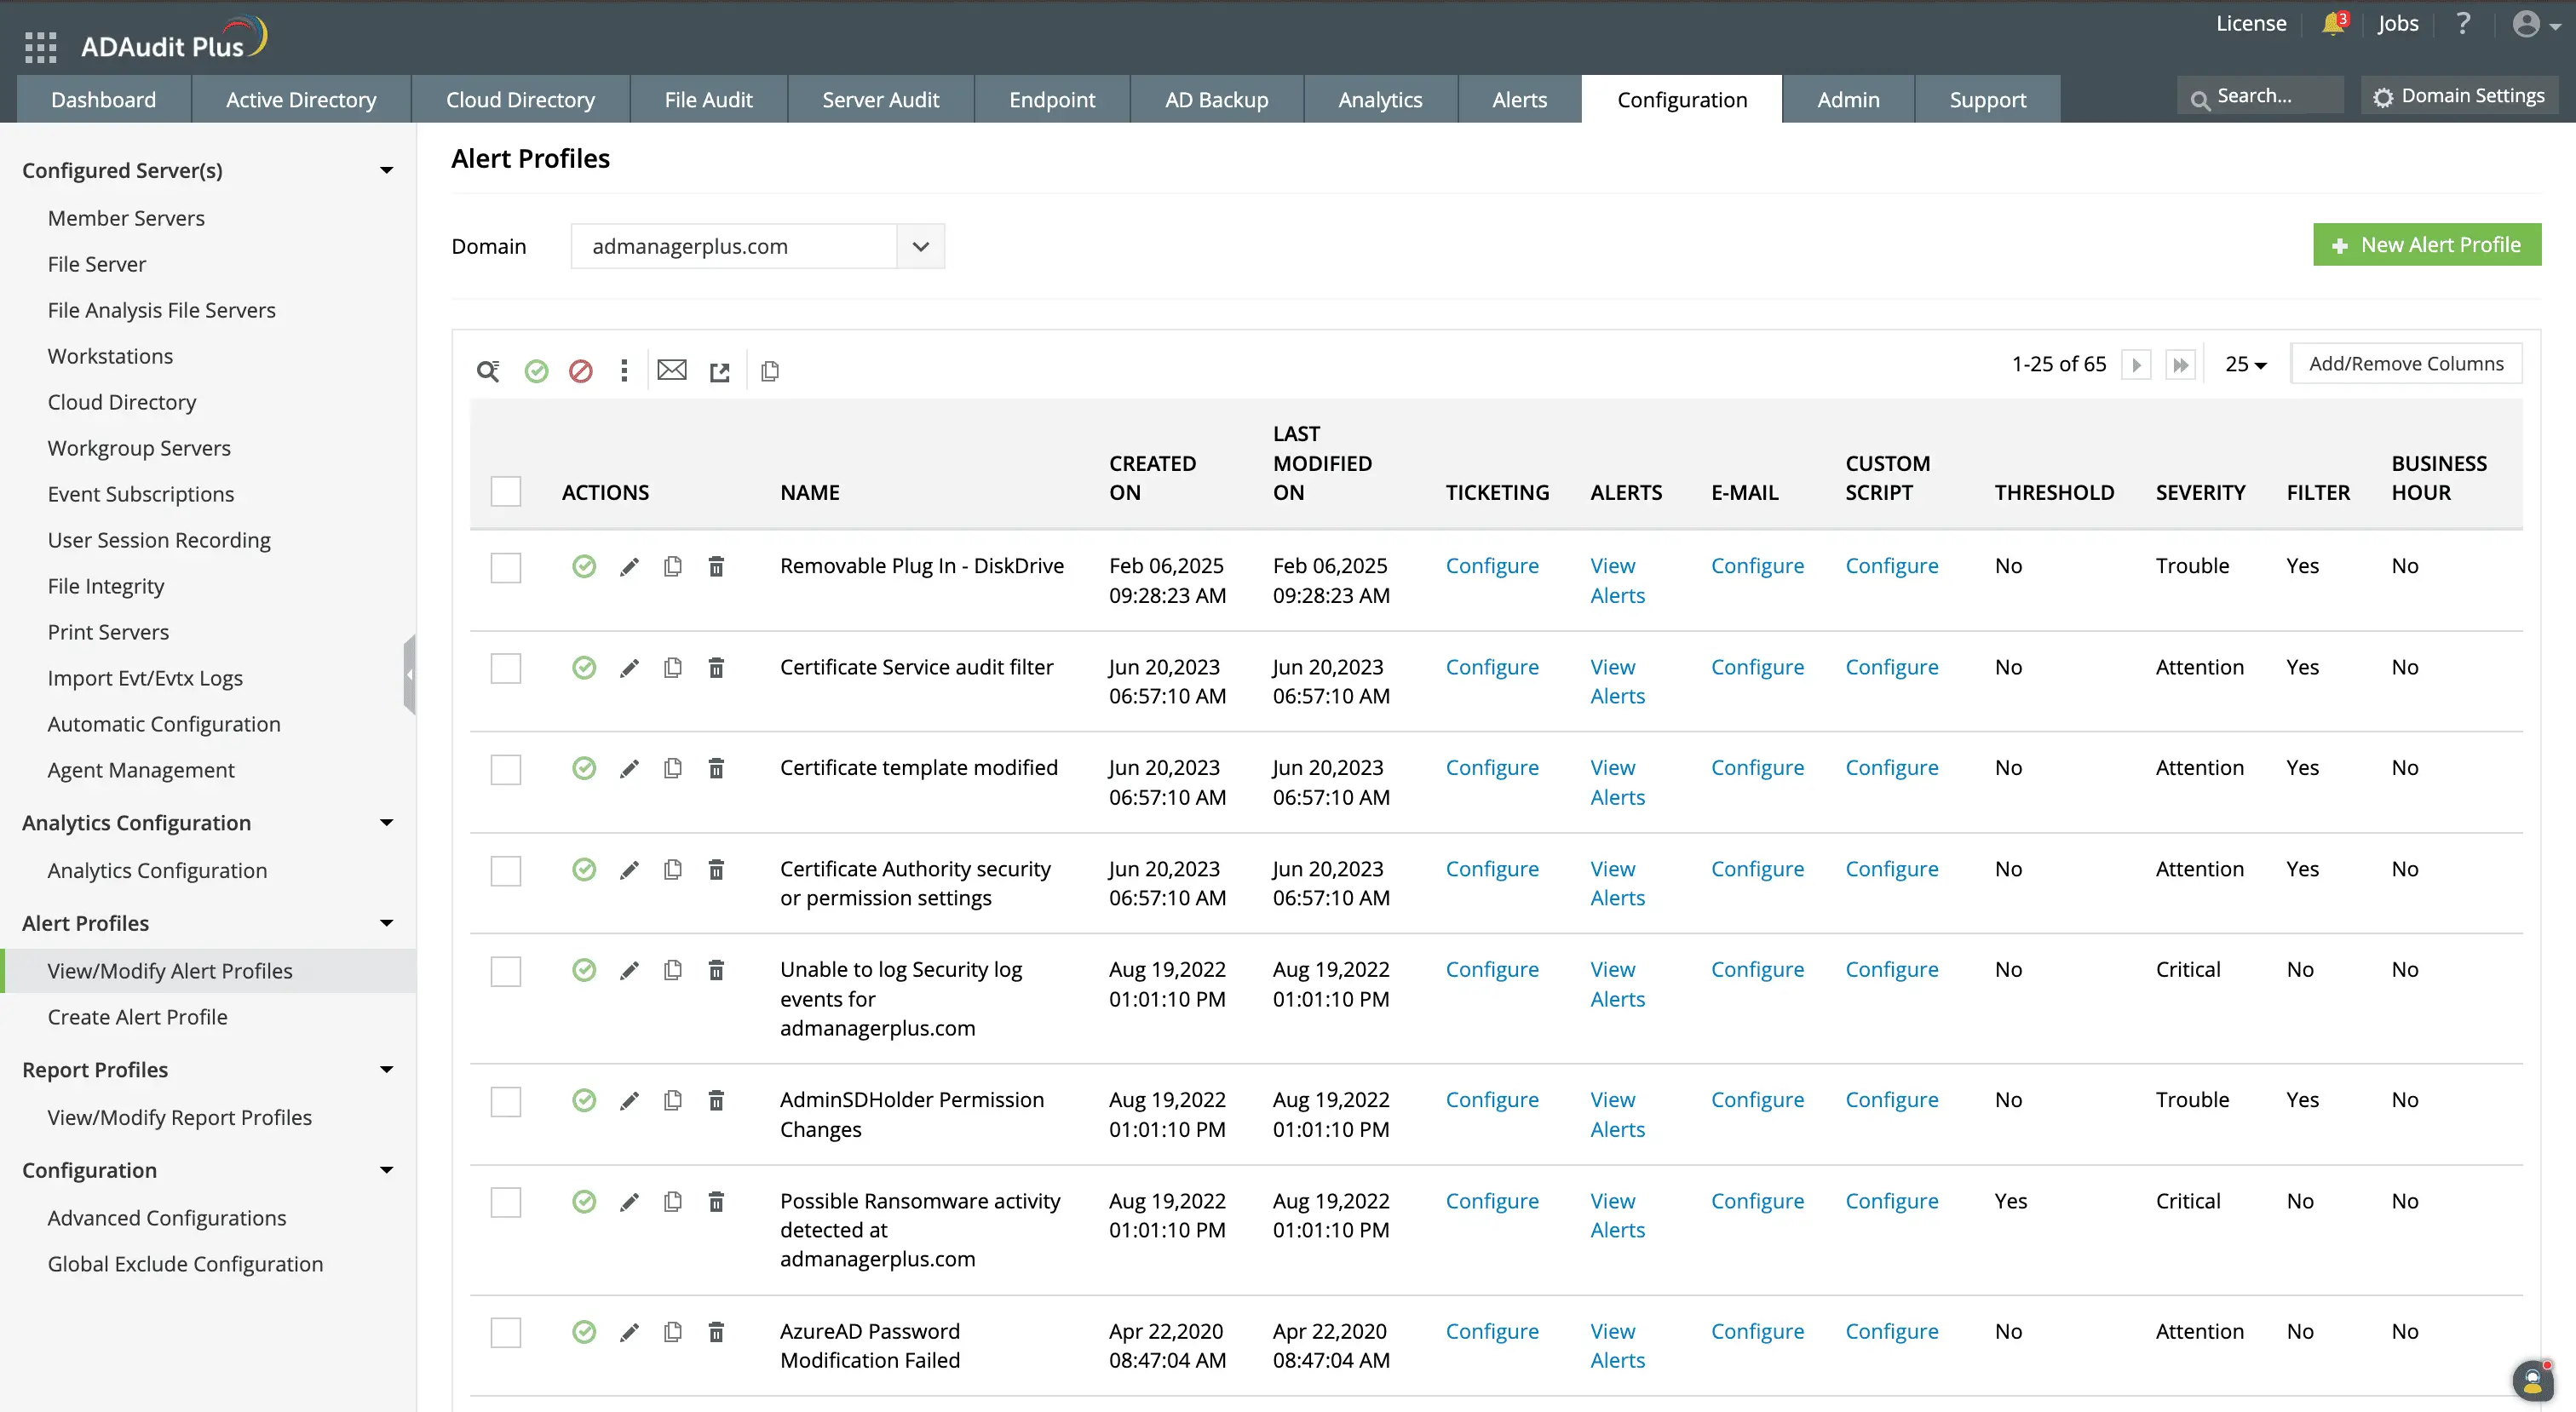Collapse the Configuration sidebar section
The image size is (2576, 1412).
pos(386,1170)
